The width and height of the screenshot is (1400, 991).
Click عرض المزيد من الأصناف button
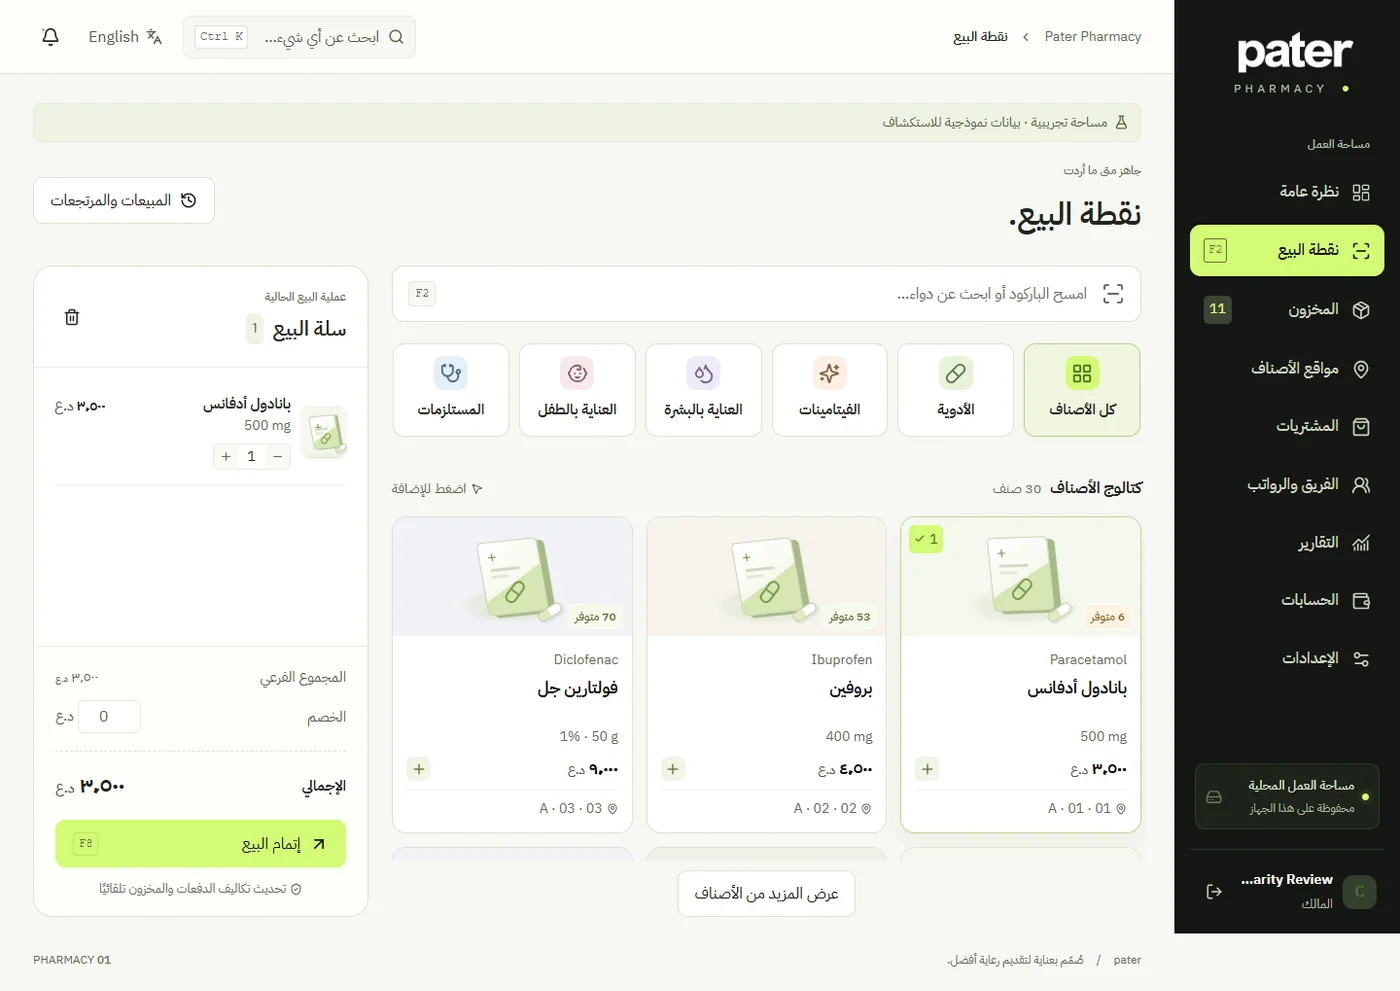coord(766,893)
